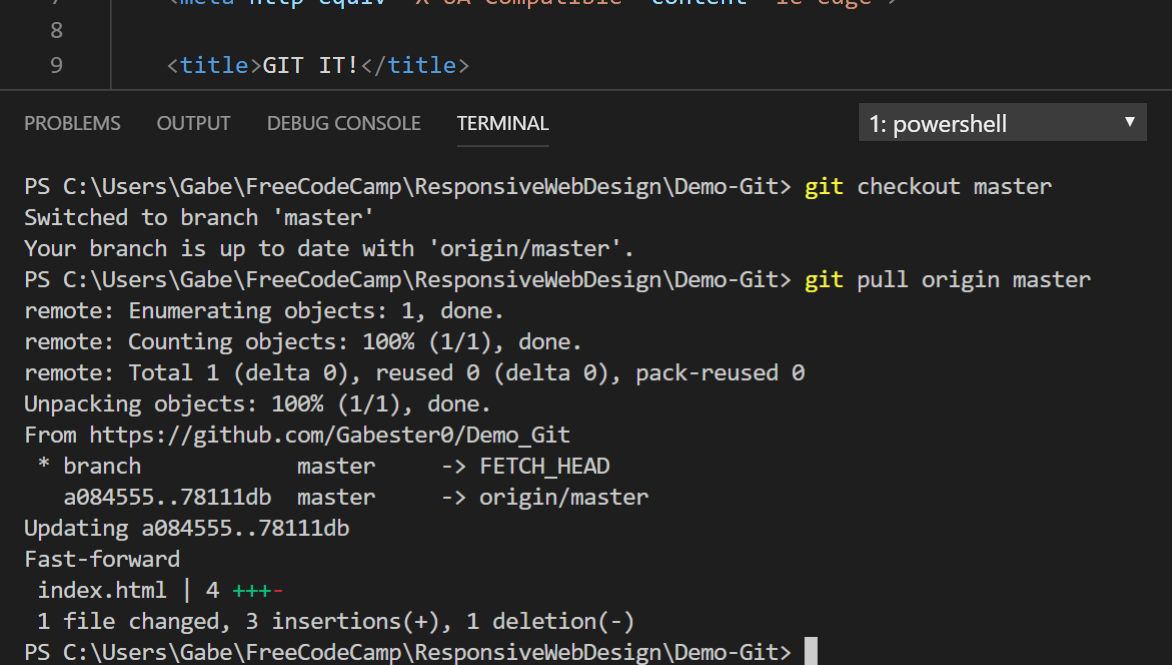Click 'FETCH_HEAD' in the branch line
The image size is (1172, 665).
547,465
